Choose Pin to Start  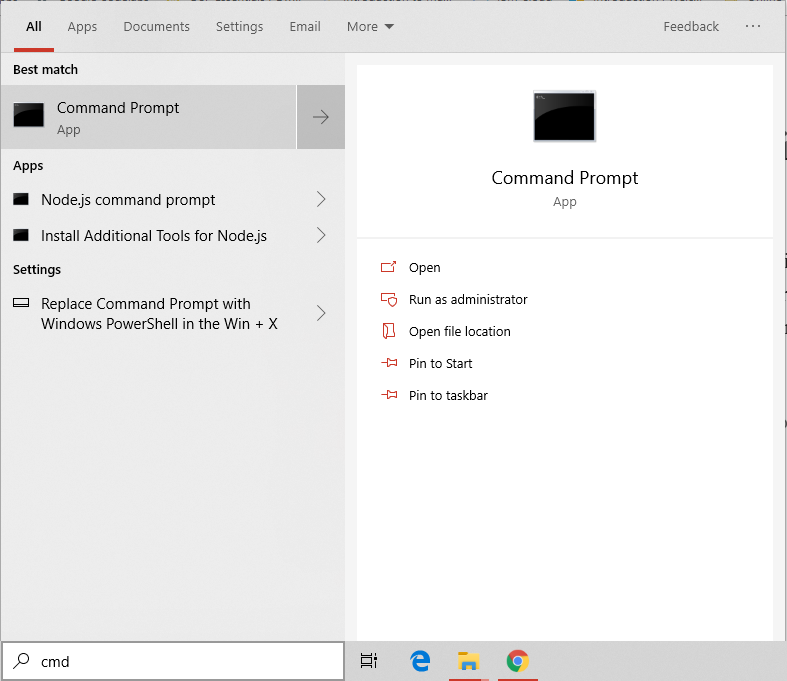coord(440,363)
